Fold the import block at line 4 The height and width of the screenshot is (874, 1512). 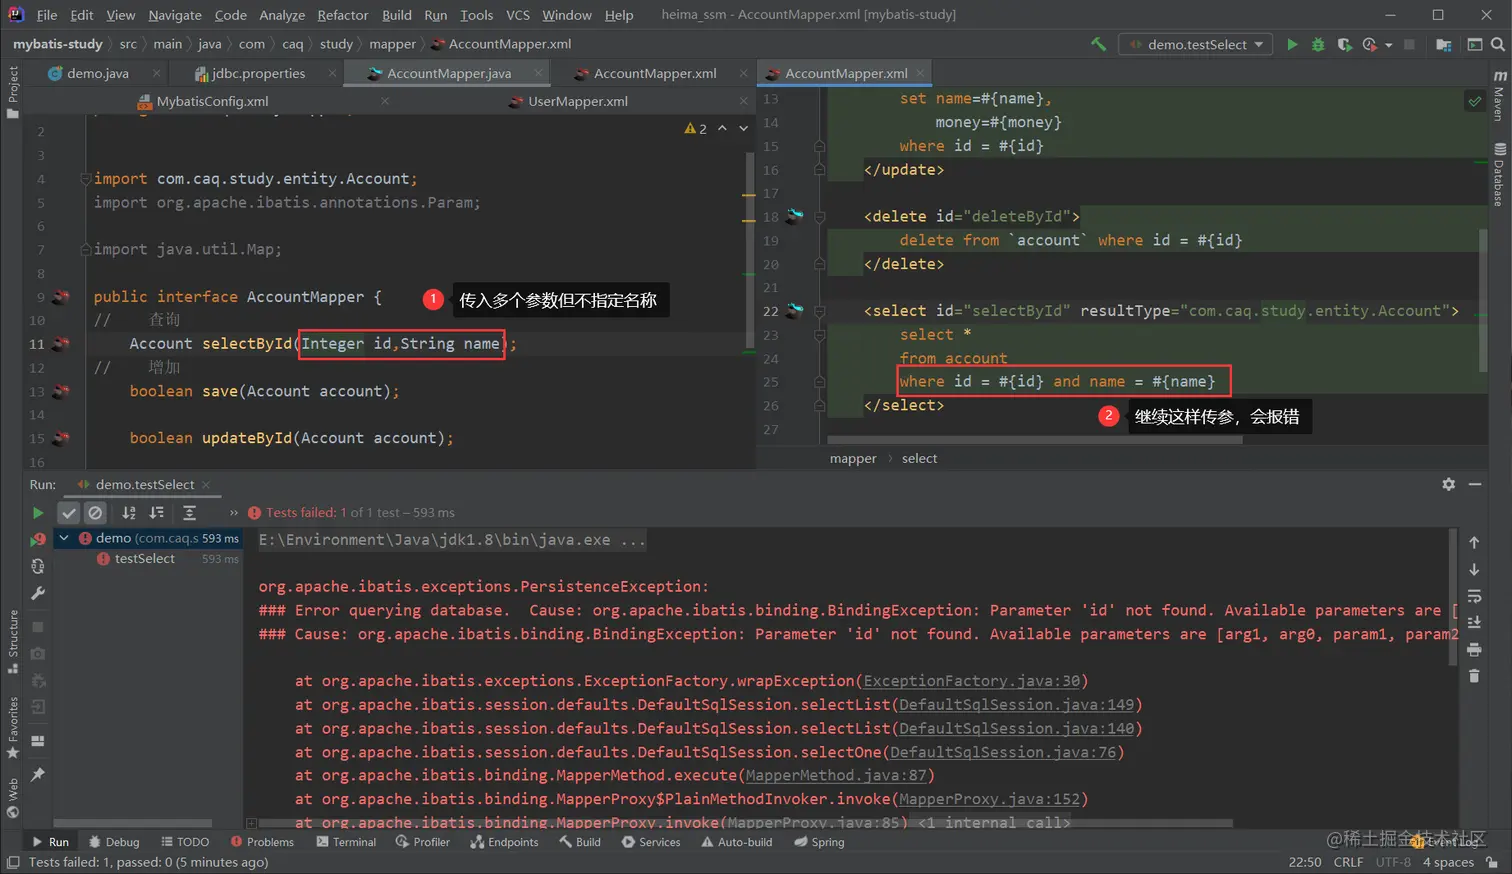point(85,179)
